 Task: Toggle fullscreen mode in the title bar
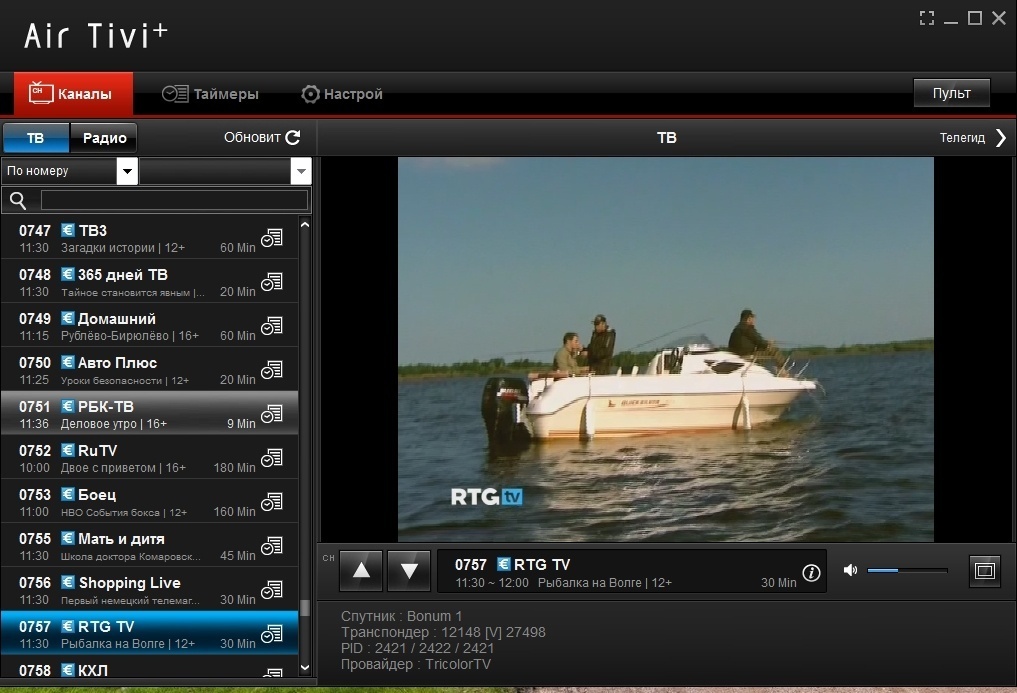coord(927,18)
